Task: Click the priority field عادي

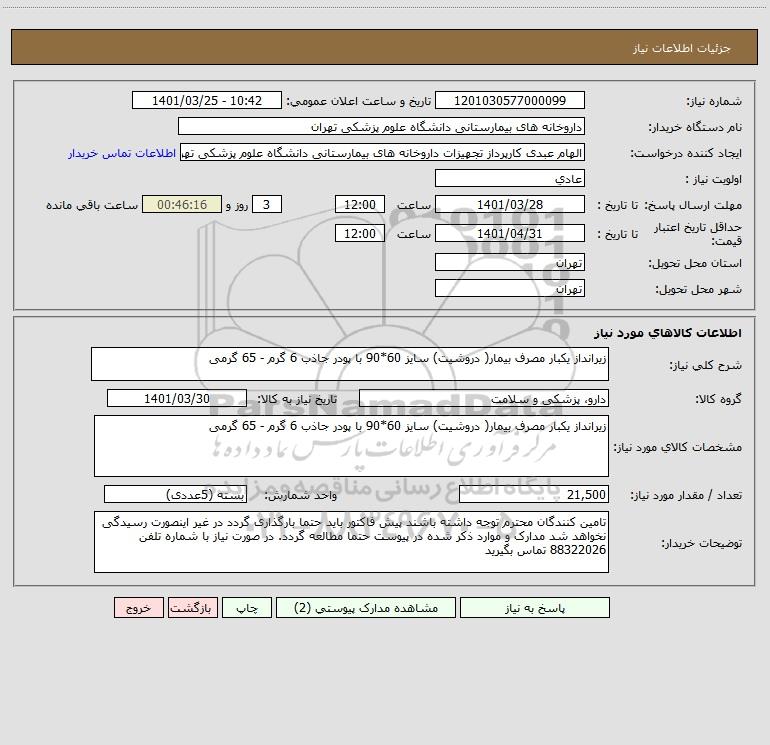Action: click(510, 178)
